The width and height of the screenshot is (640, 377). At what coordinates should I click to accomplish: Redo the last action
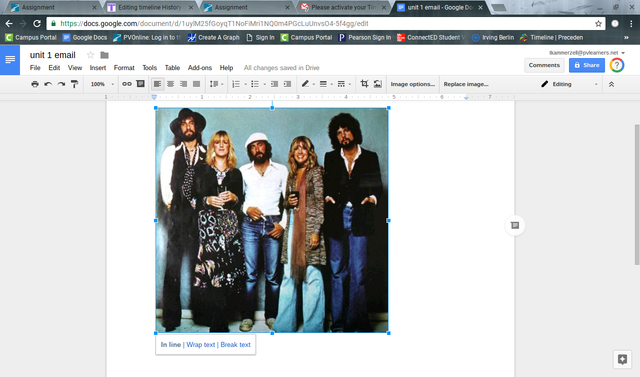tap(61, 84)
